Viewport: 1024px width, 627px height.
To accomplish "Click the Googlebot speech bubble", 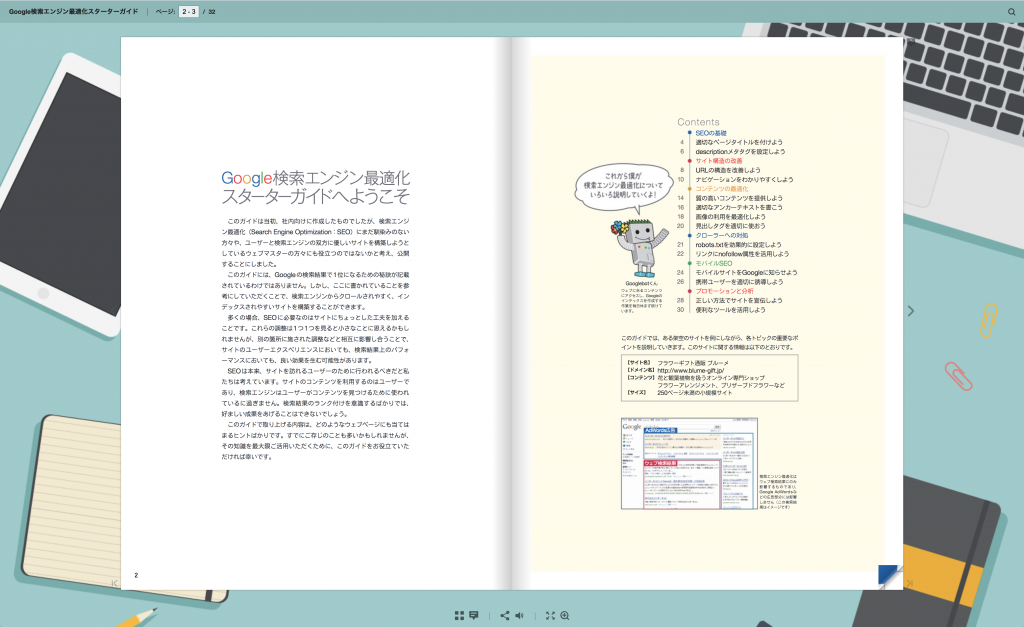I will [623, 186].
